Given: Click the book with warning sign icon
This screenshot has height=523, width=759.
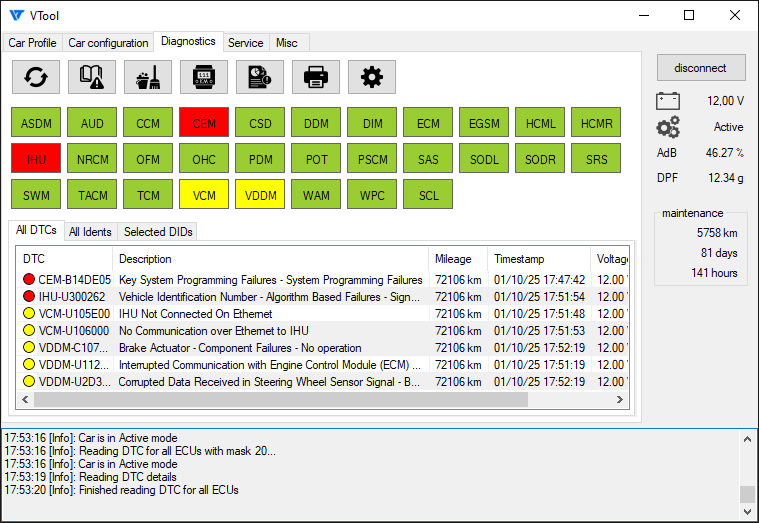Looking at the screenshot, I should click(x=92, y=77).
